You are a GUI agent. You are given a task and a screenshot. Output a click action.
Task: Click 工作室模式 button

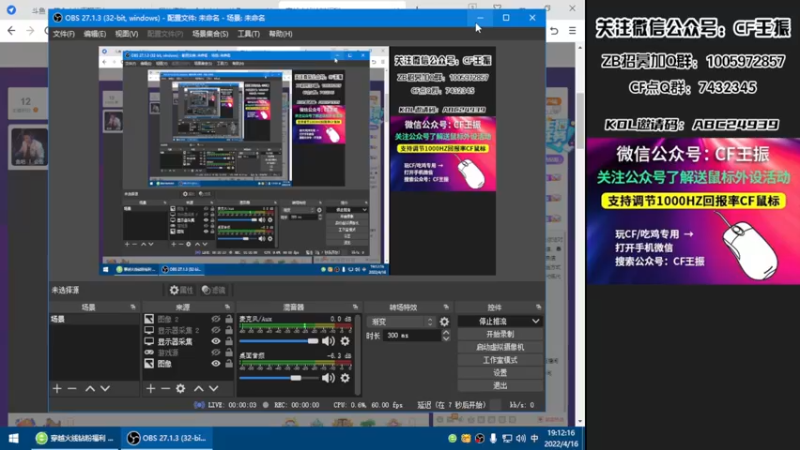point(500,360)
